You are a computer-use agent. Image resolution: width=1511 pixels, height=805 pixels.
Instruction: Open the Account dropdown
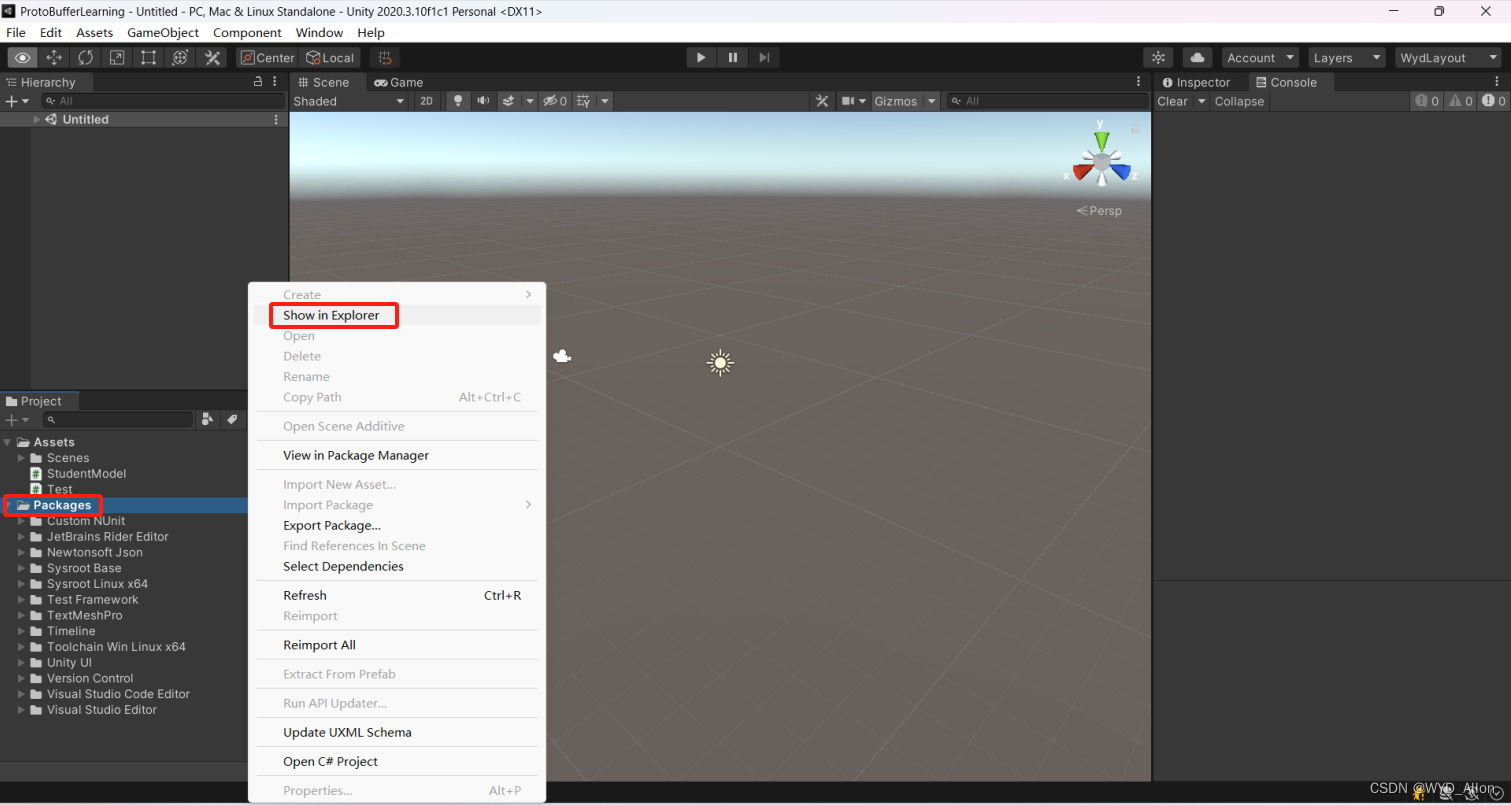[x=1260, y=58]
